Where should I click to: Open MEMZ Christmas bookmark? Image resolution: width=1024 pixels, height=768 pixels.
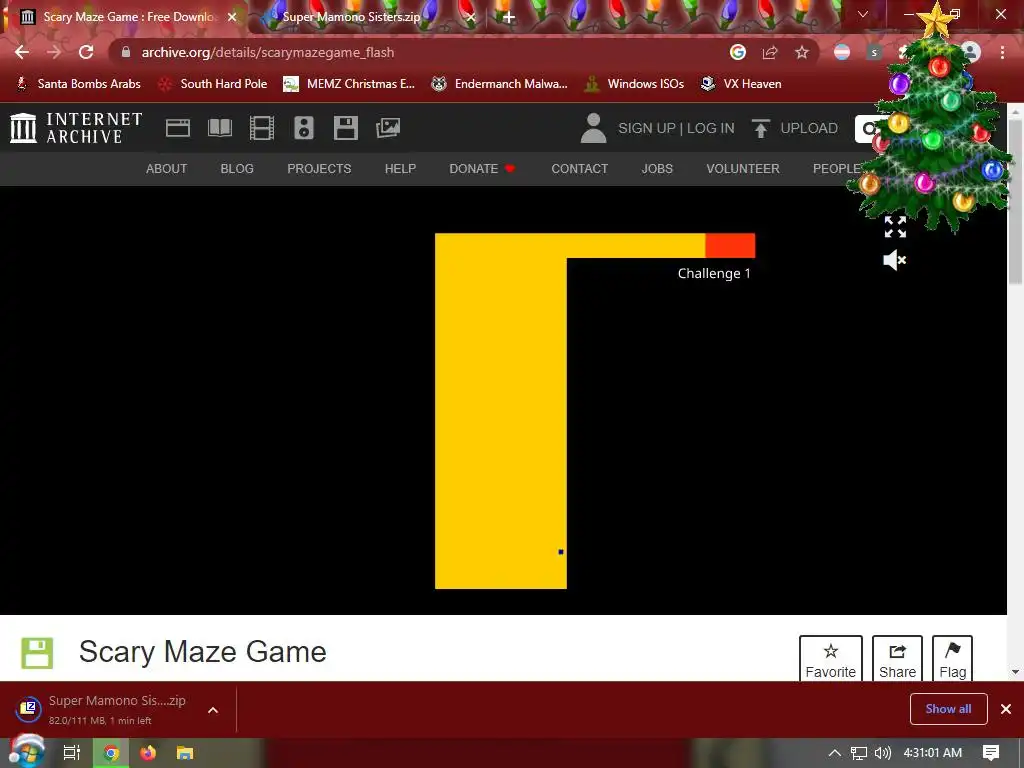pyautogui.click(x=349, y=84)
